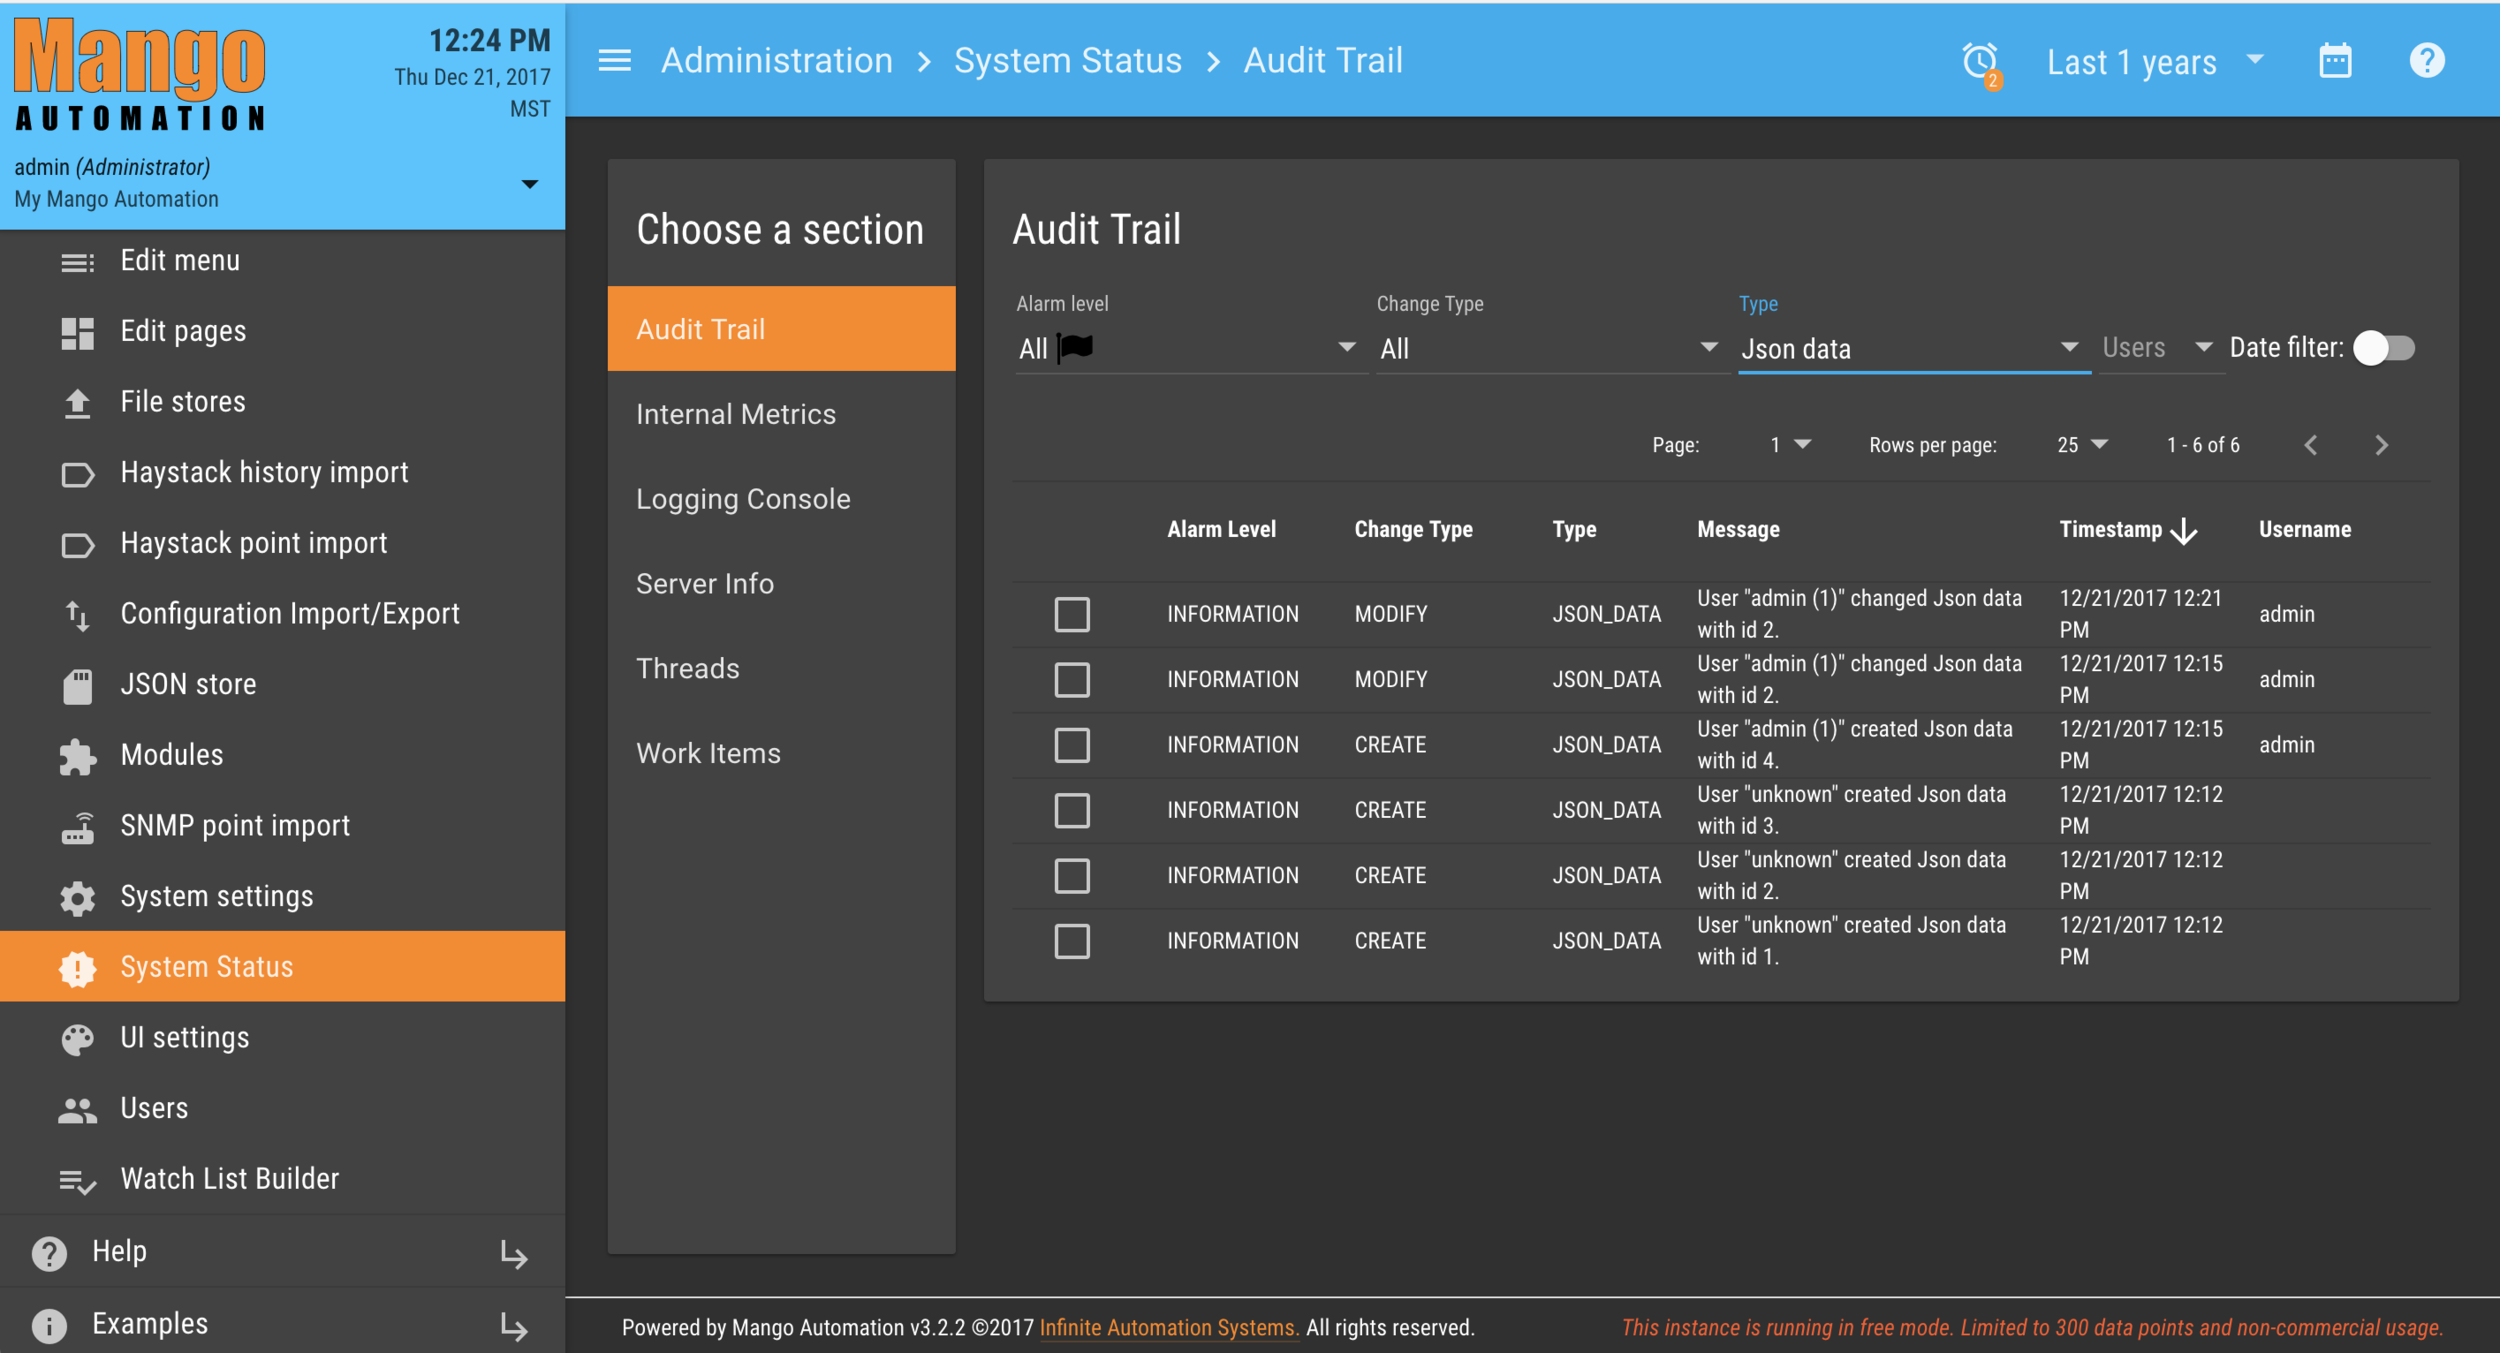Open JSON store in sidebar
The width and height of the screenshot is (2500, 1353).
pyautogui.click(x=282, y=685)
